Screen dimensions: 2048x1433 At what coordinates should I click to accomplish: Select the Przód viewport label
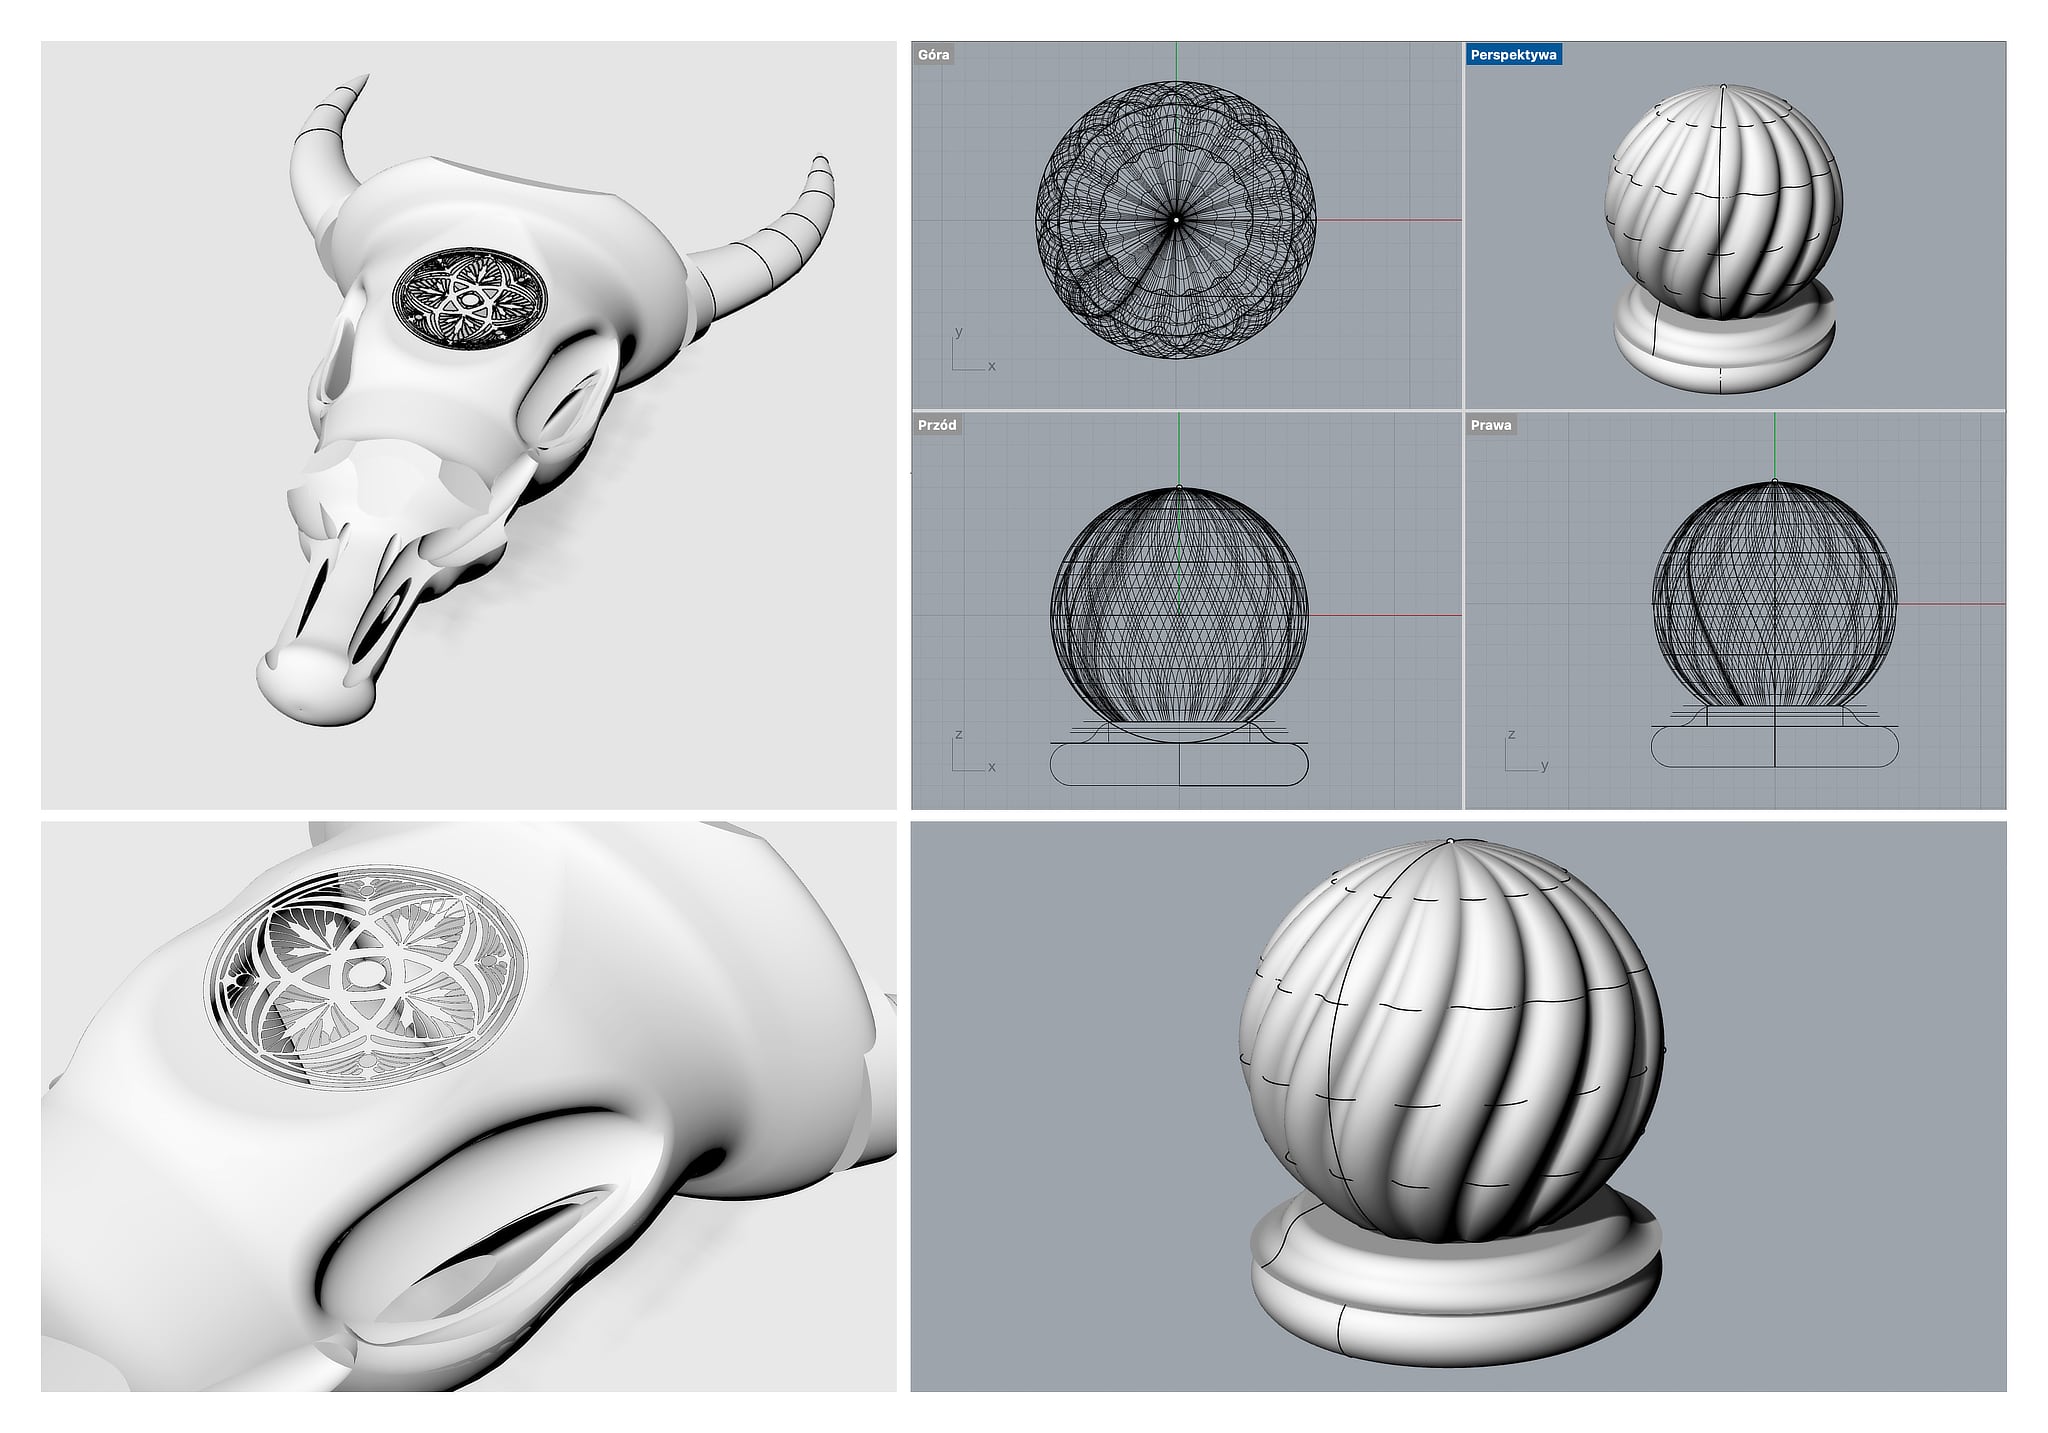click(937, 425)
